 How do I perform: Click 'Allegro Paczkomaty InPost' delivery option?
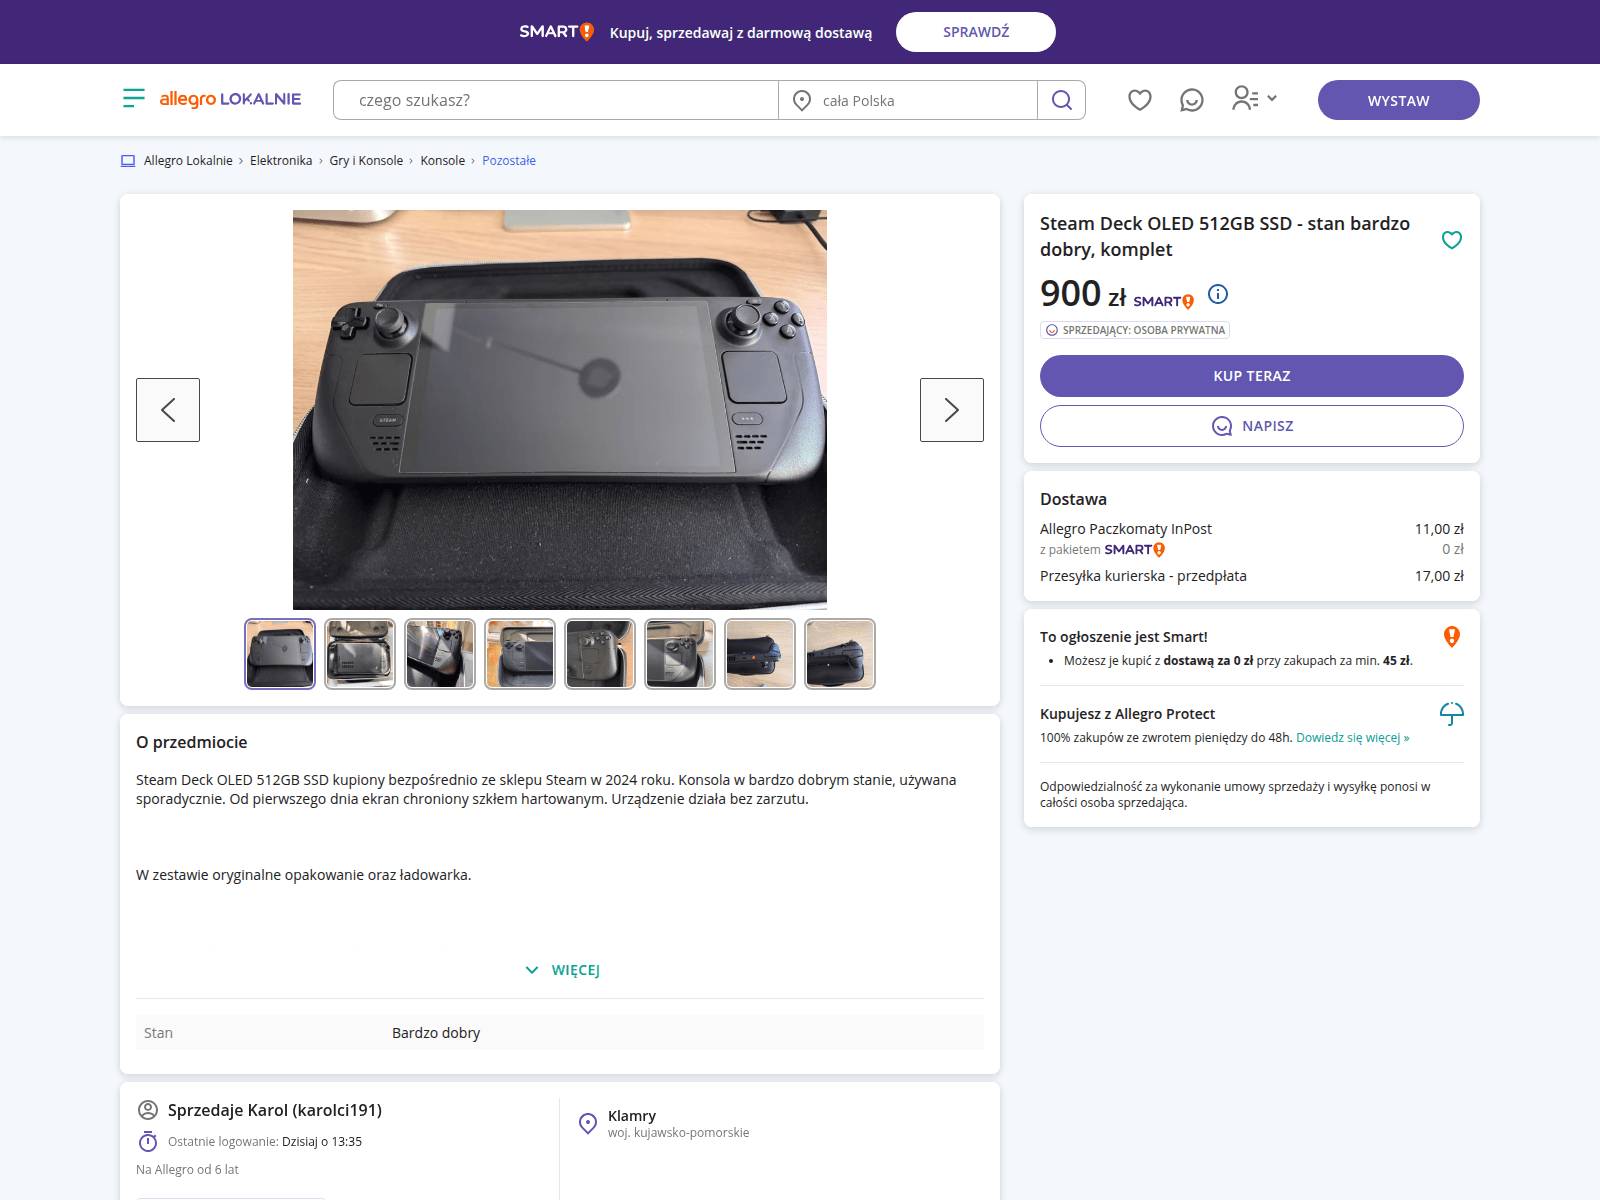click(1126, 529)
